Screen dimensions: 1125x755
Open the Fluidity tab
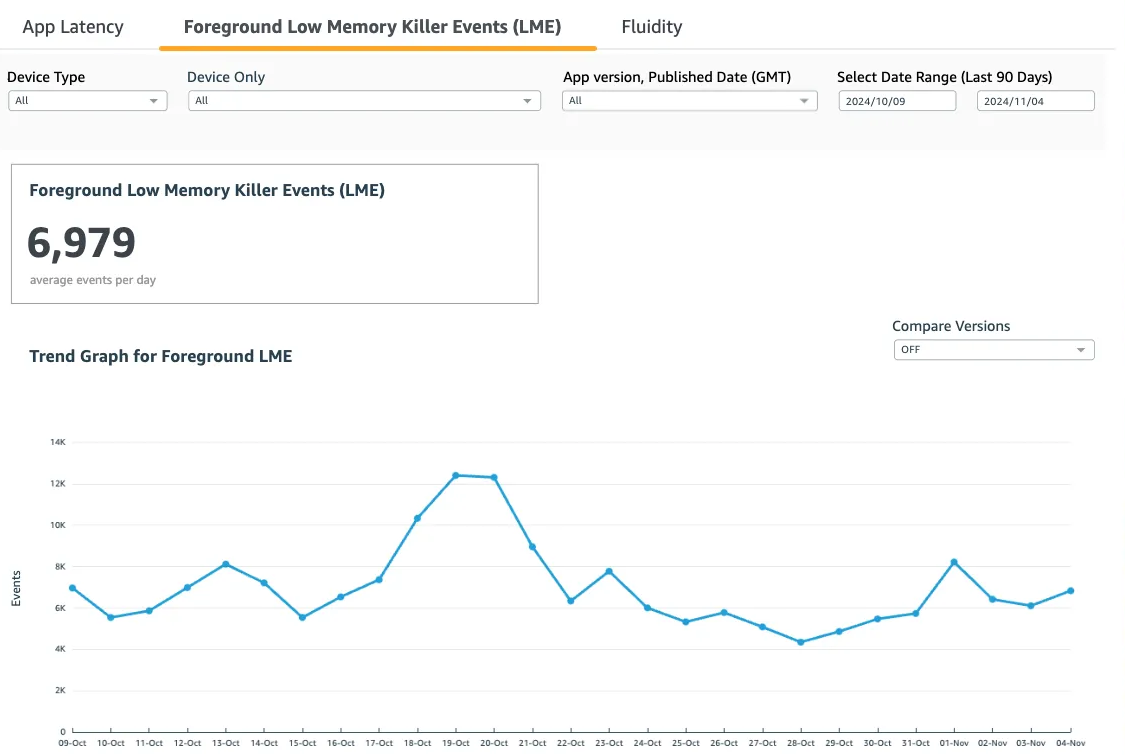click(651, 27)
